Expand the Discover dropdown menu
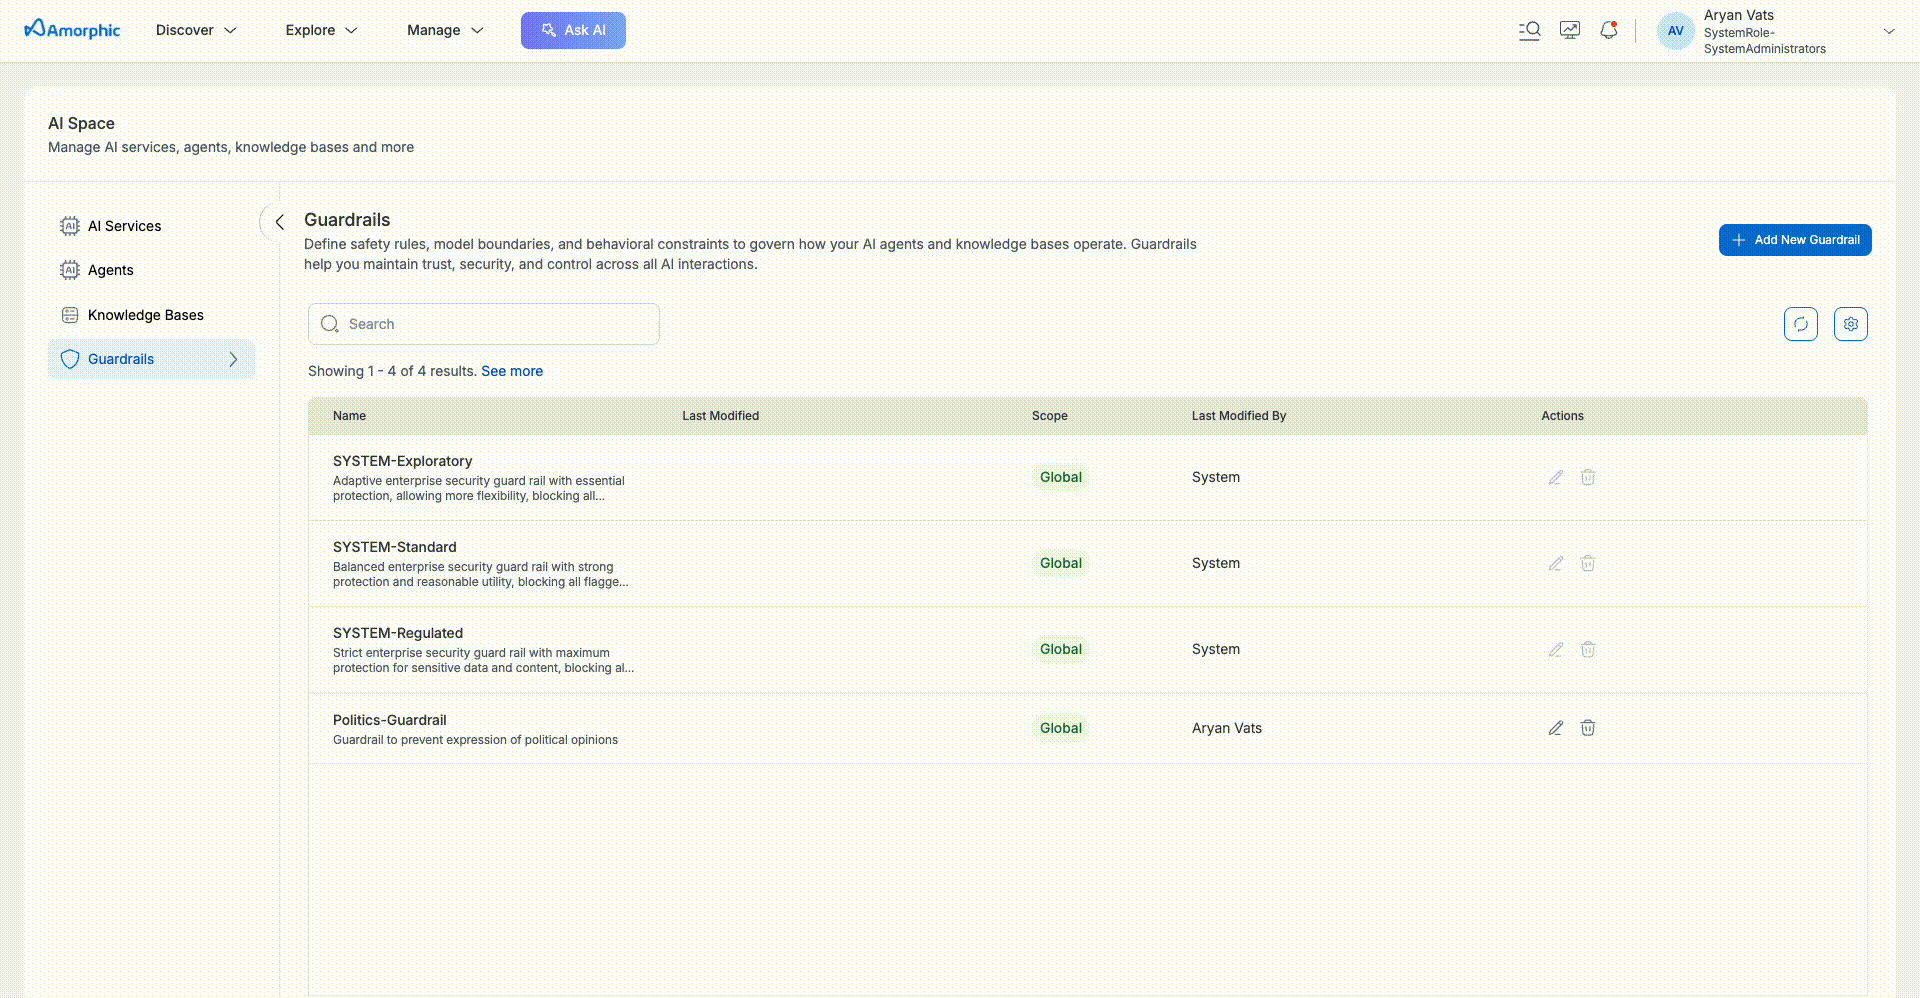1920x998 pixels. [x=196, y=30]
